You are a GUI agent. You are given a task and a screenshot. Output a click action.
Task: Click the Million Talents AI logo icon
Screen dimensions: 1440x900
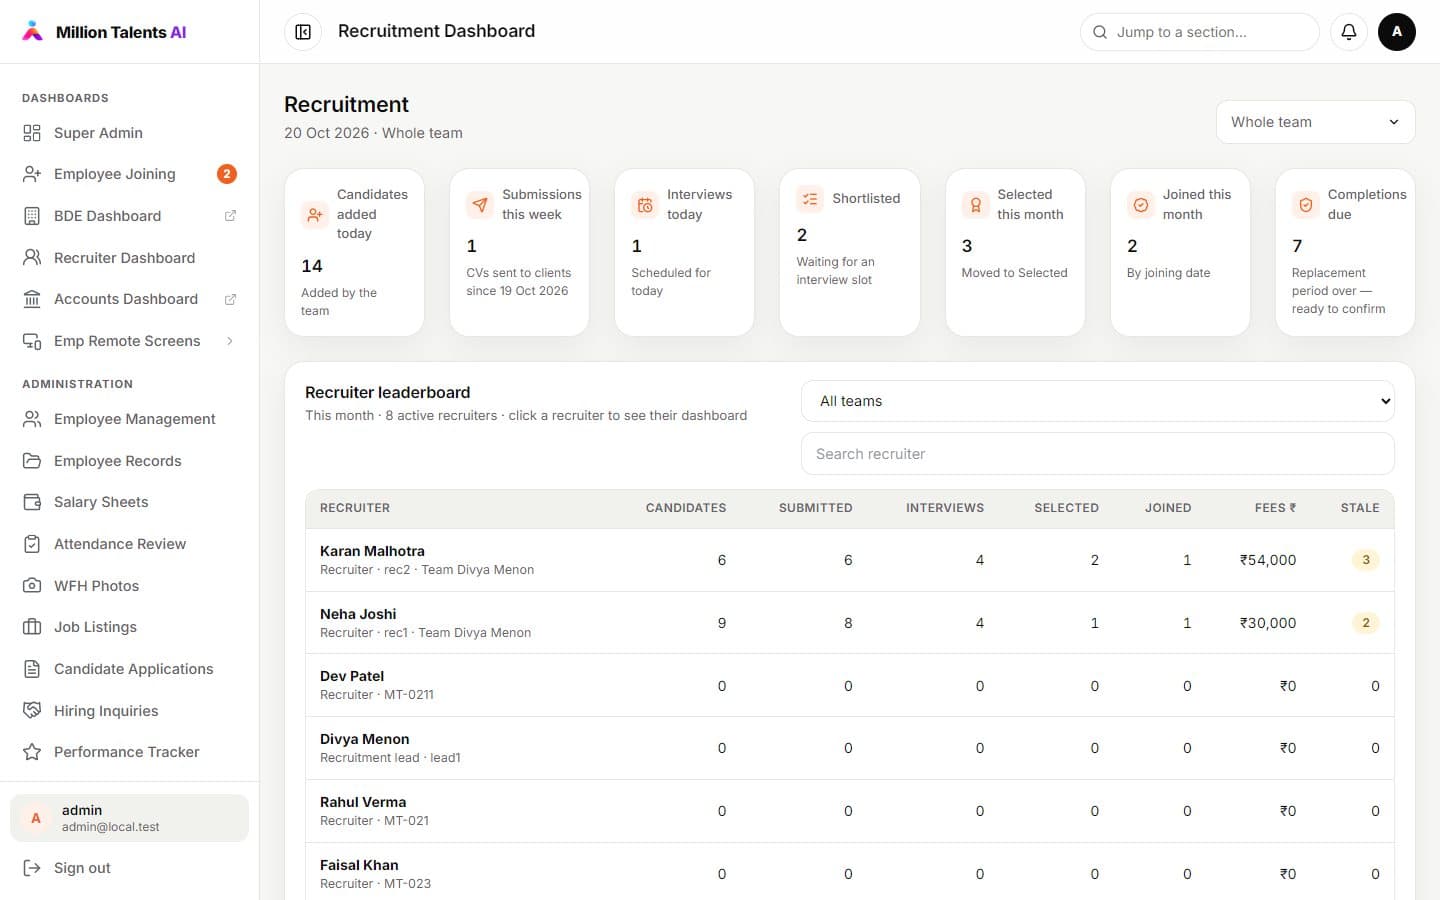33,31
